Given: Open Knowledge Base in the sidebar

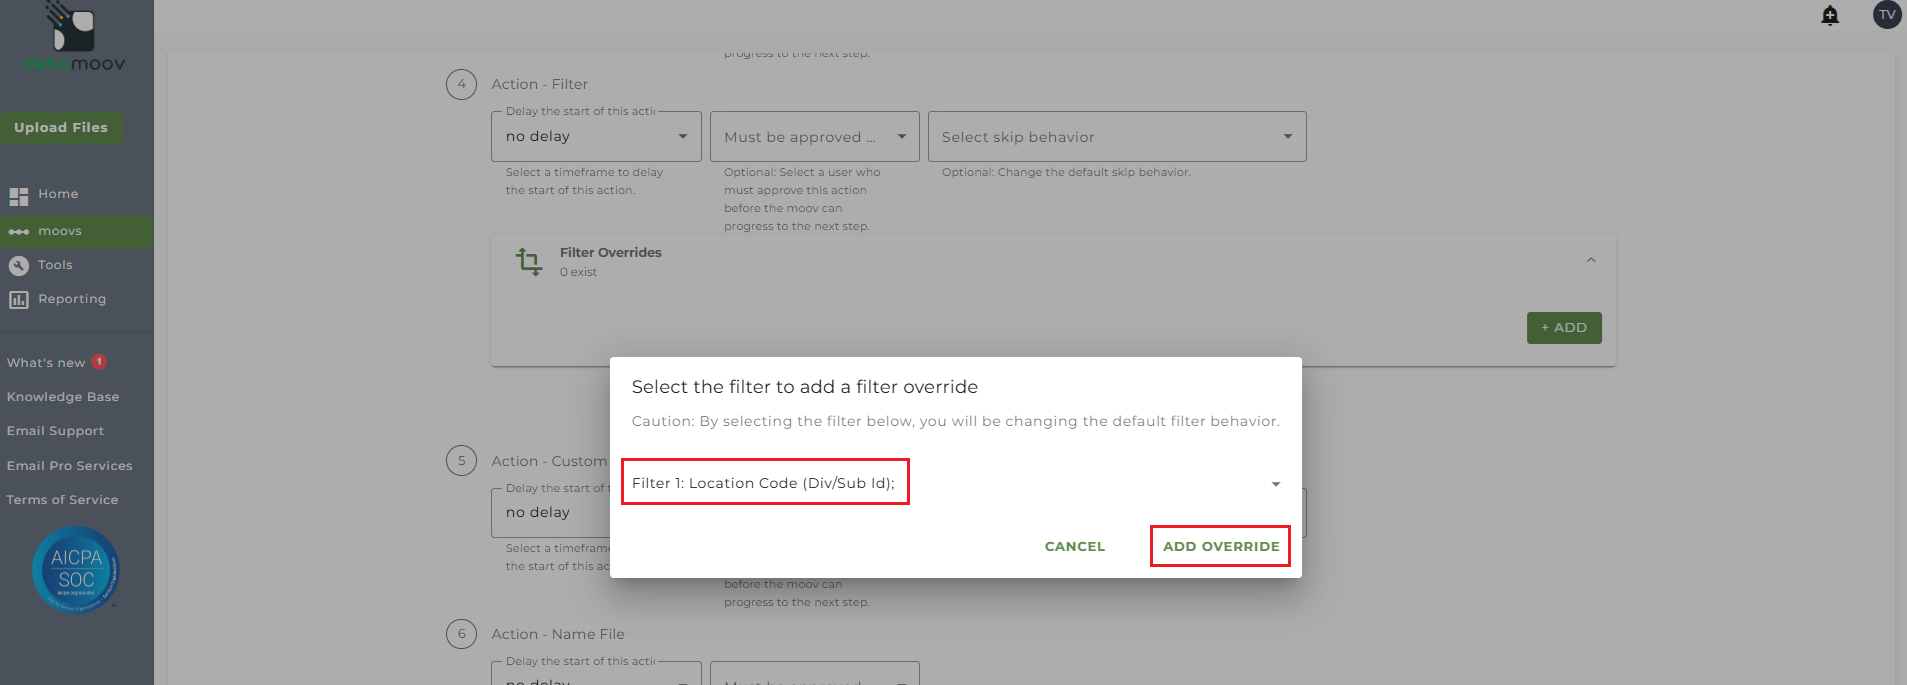Looking at the screenshot, I should [63, 397].
